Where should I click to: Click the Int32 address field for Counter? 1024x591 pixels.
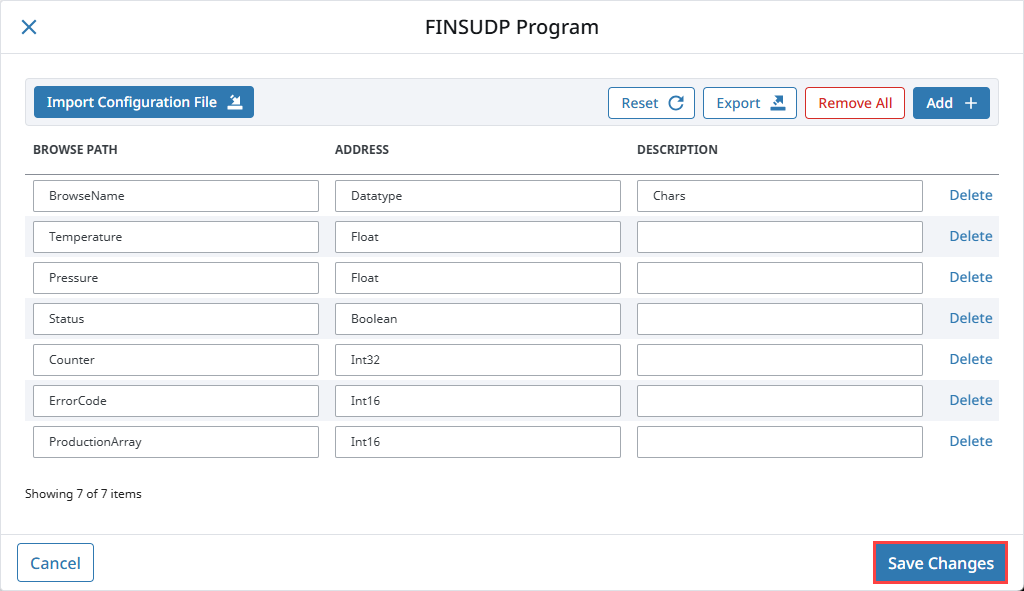point(477,360)
